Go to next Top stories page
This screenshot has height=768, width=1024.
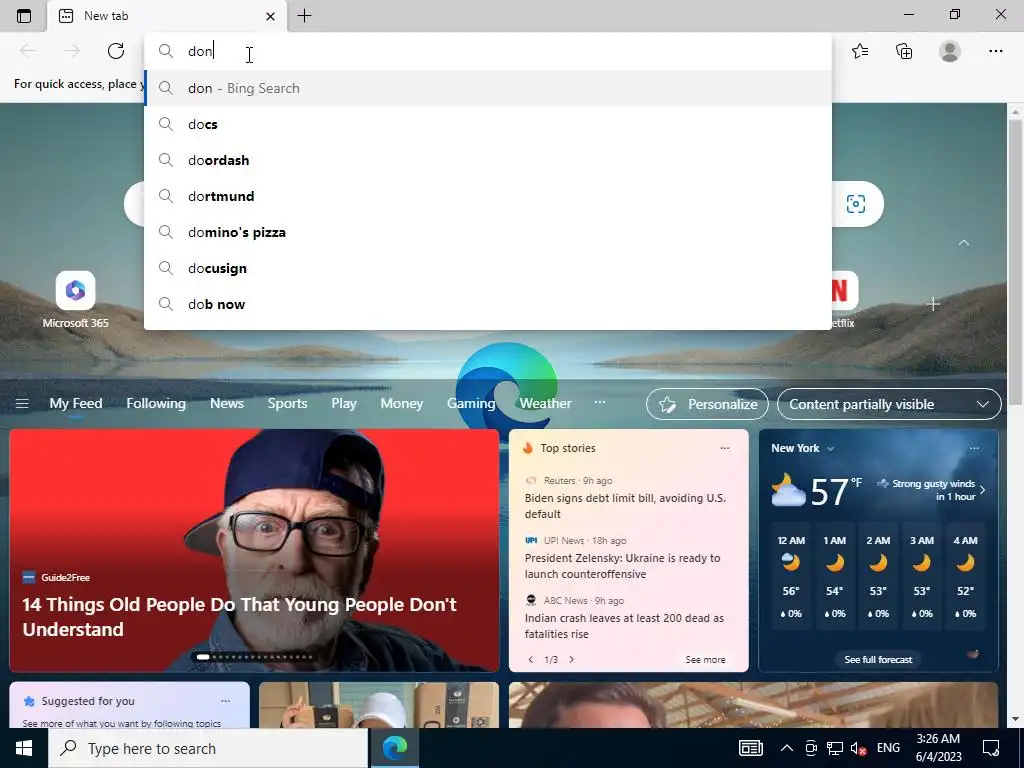(x=571, y=660)
